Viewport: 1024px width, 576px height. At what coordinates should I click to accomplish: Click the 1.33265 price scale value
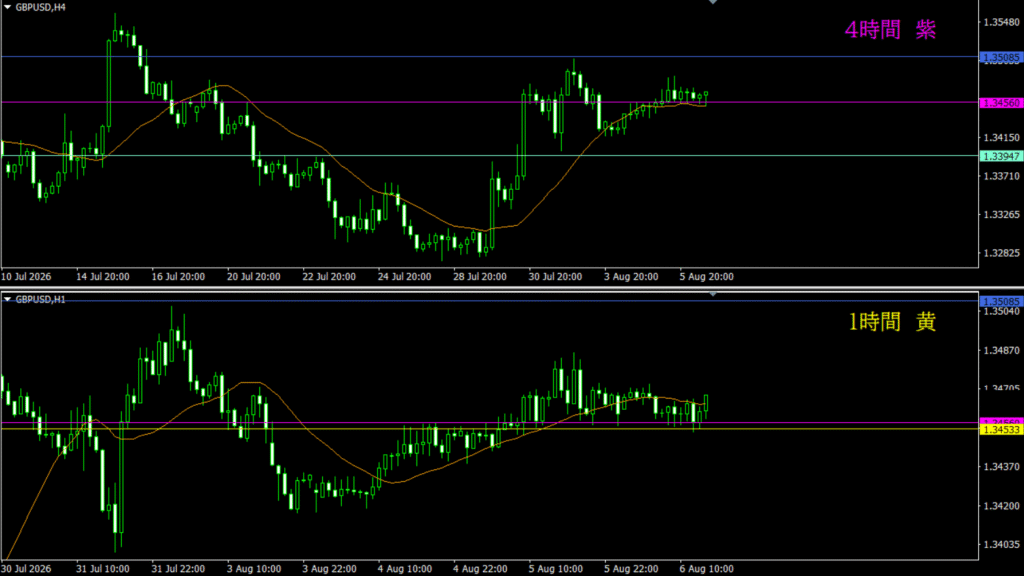point(1001,215)
